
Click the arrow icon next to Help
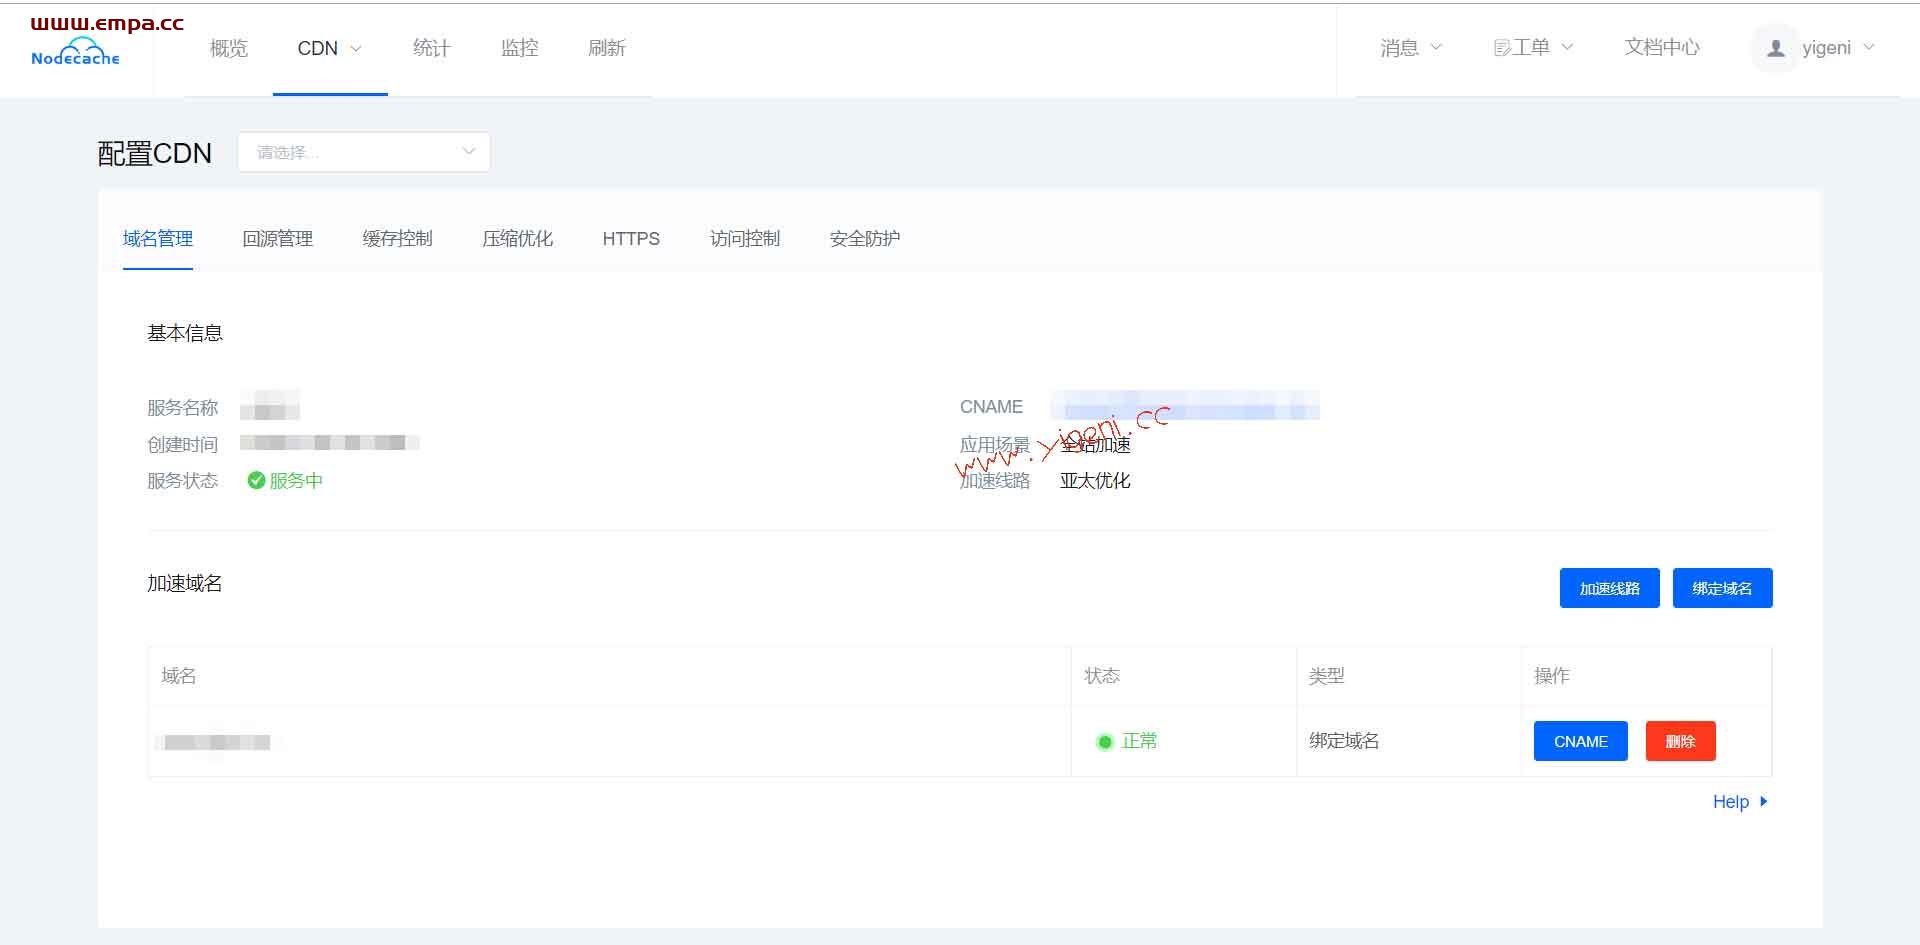(1764, 801)
